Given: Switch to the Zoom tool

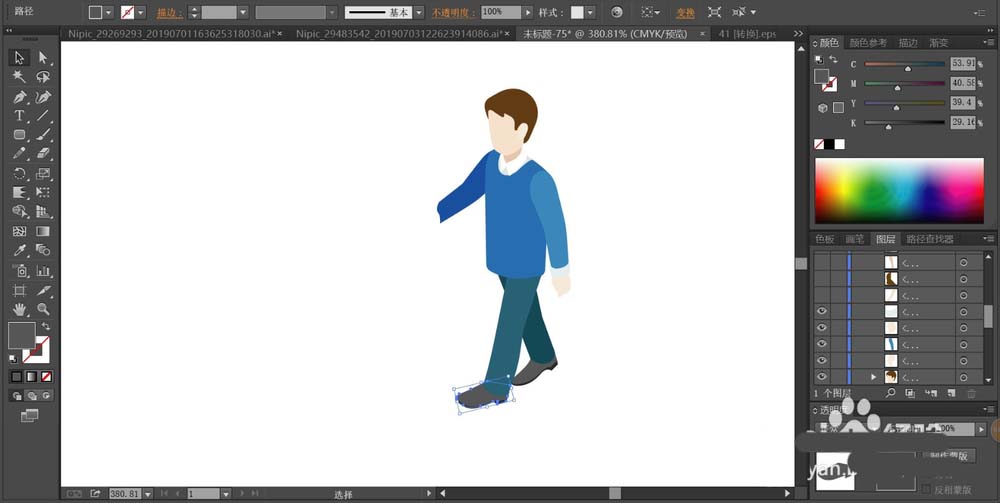Looking at the screenshot, I should [43, 309].
